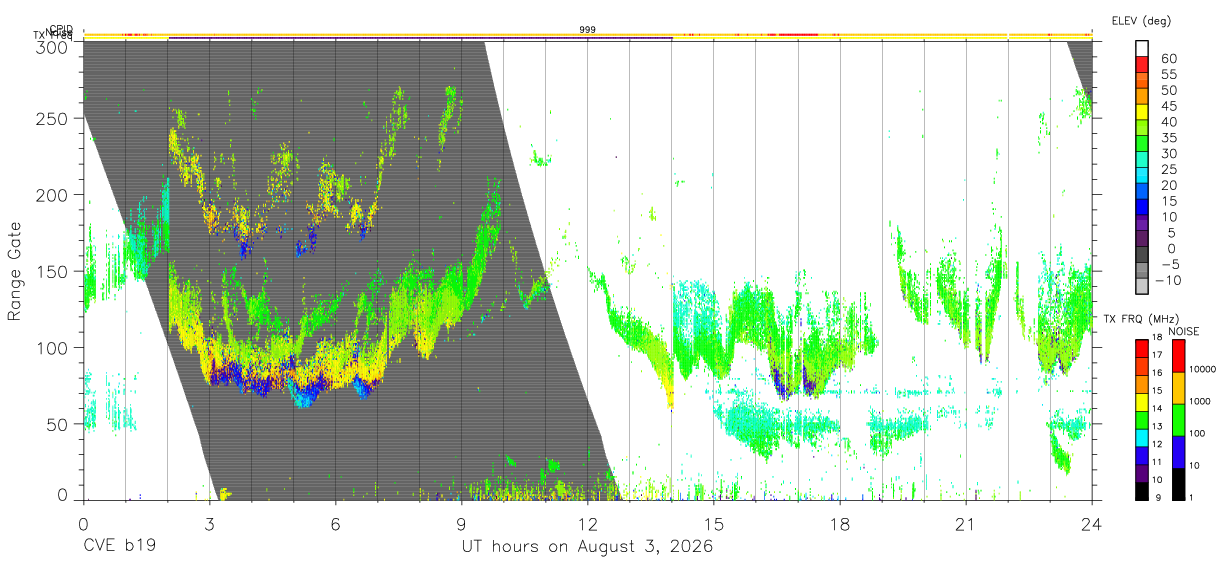
Task: Click noise scale label '1000'
Action: [x=1202, y=402]
